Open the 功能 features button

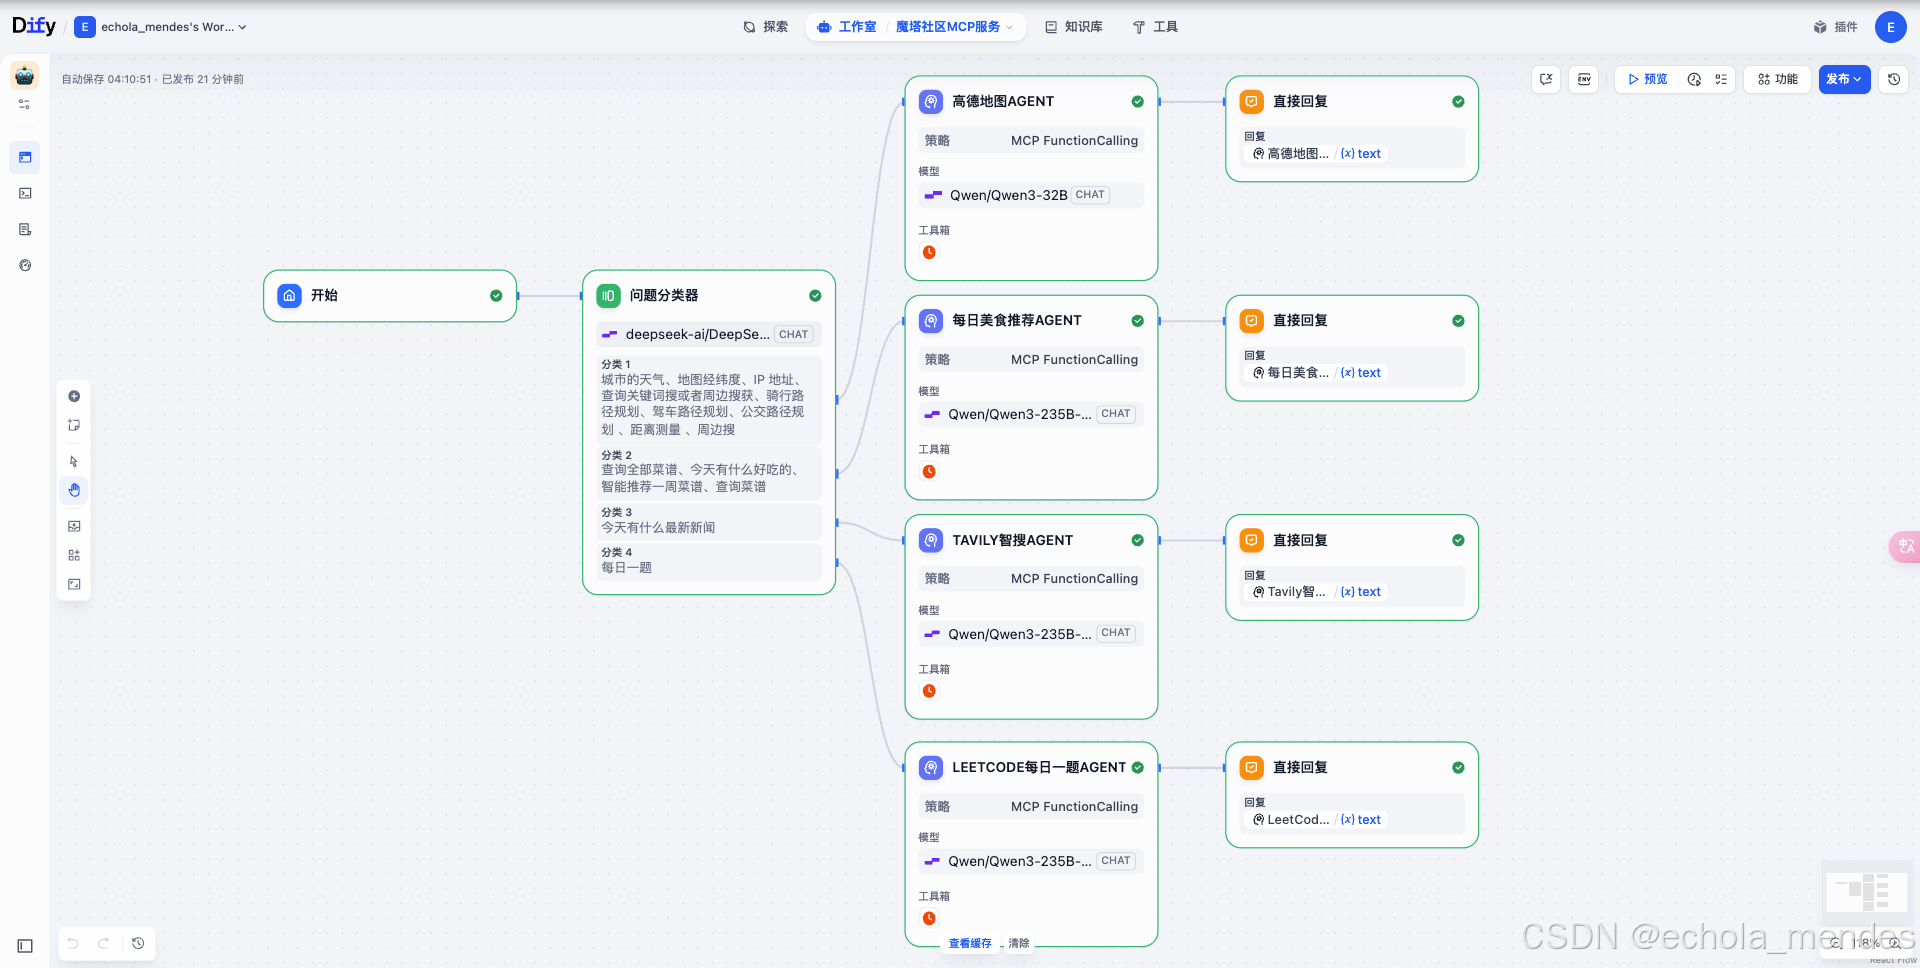1778,79
